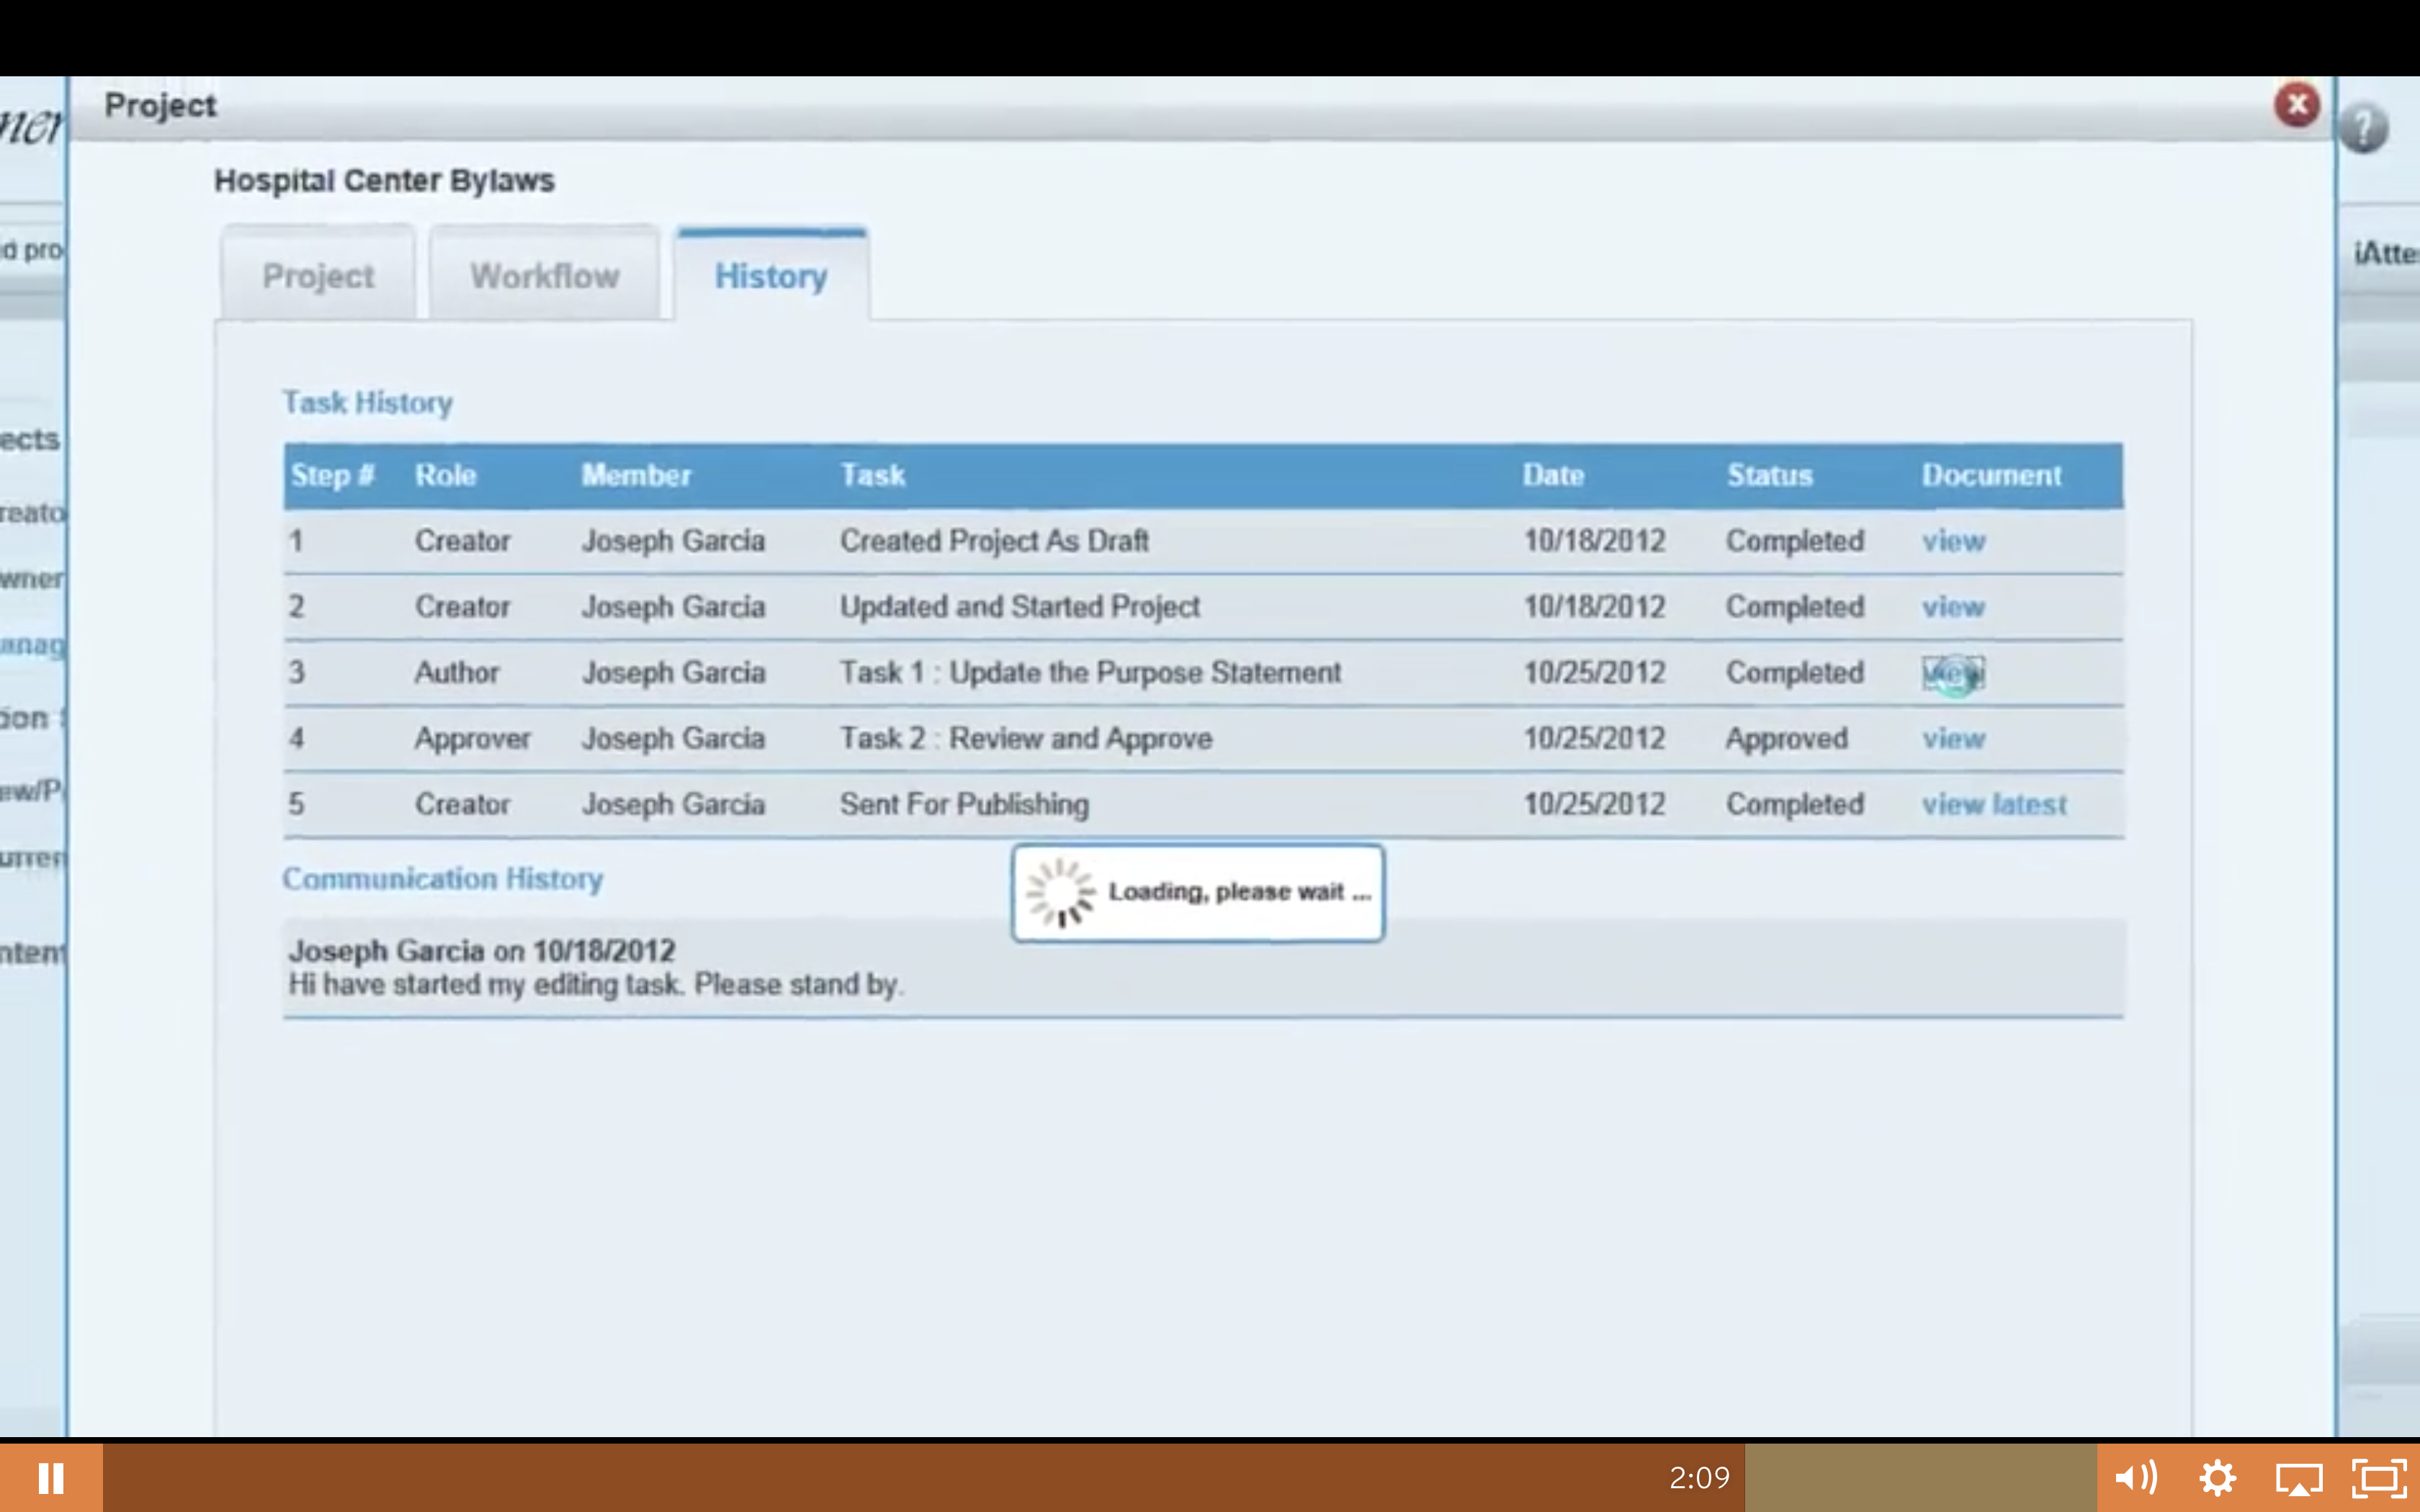2420x1512 pixels.
Task: Click the Step # column header
Action: [332, 475]
